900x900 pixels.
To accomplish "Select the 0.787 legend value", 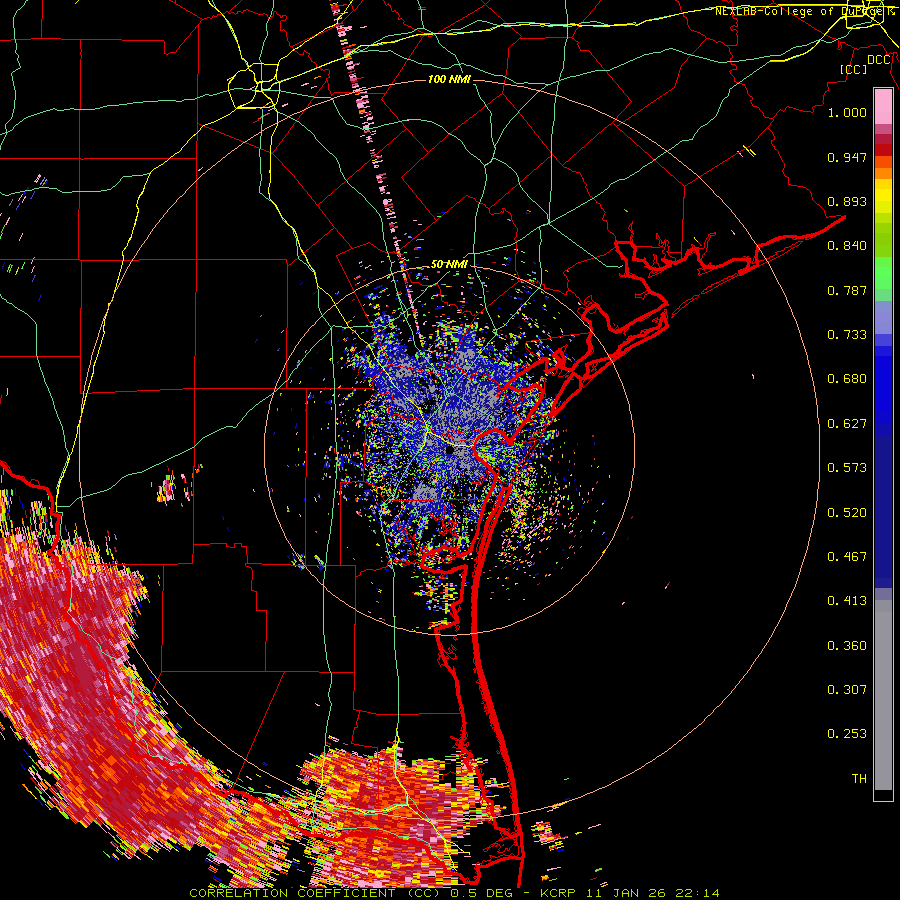I will (x=847, y=290).
